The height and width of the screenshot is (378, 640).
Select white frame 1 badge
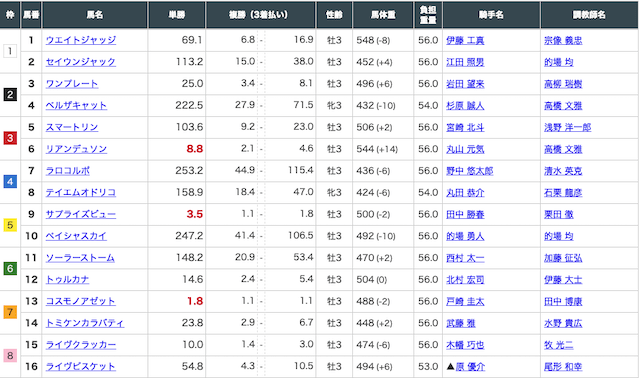coord(10,51)
